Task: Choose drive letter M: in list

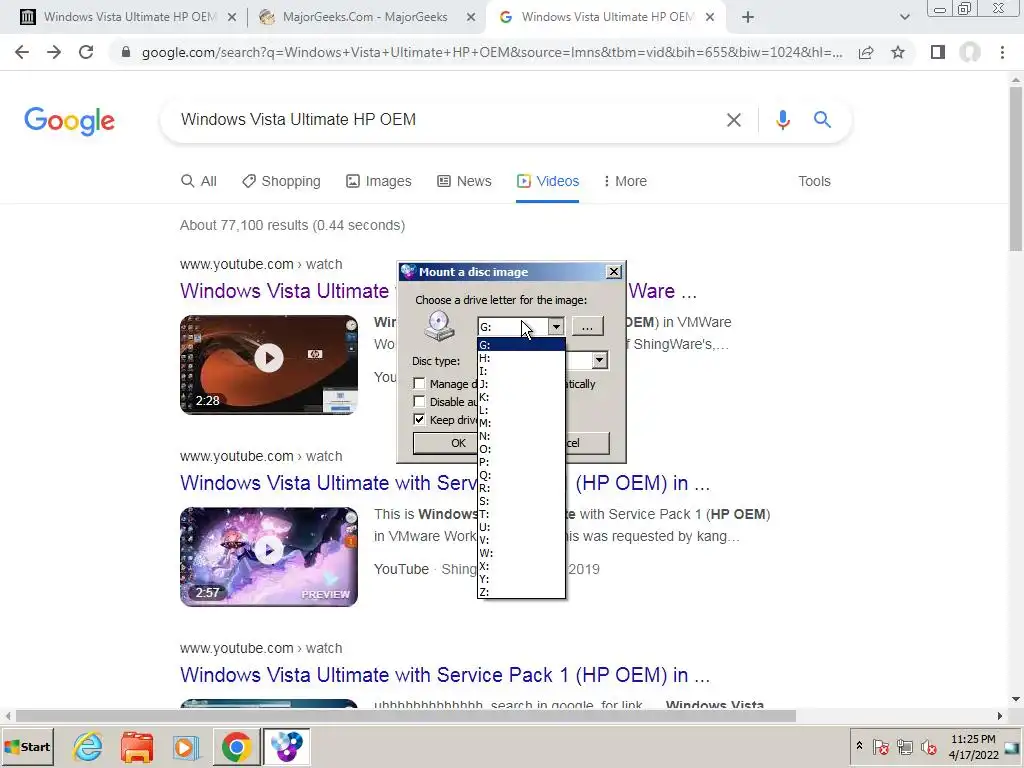Action: [x=521, y=423]
